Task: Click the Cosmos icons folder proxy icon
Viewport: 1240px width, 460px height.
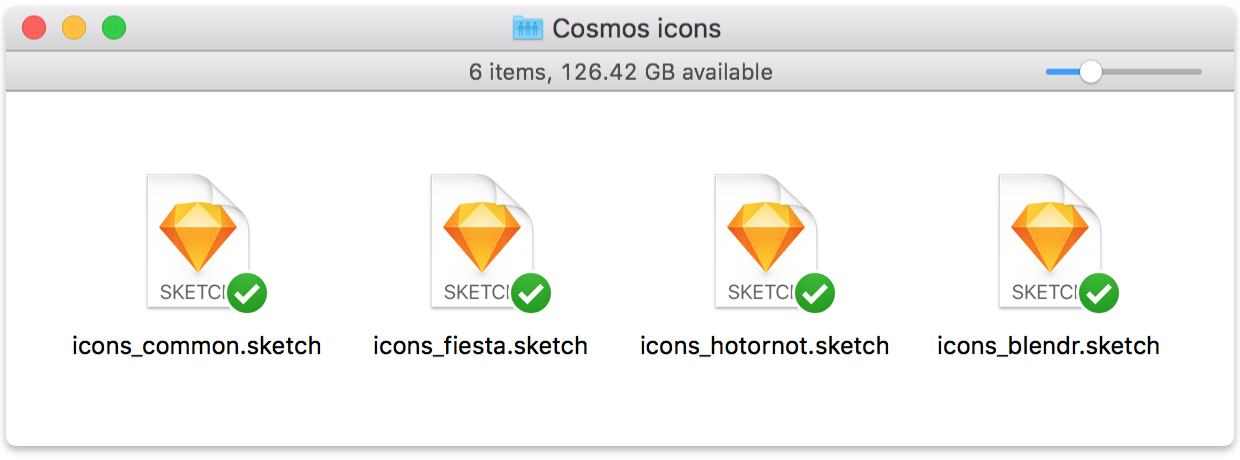Action: [527, 27]
